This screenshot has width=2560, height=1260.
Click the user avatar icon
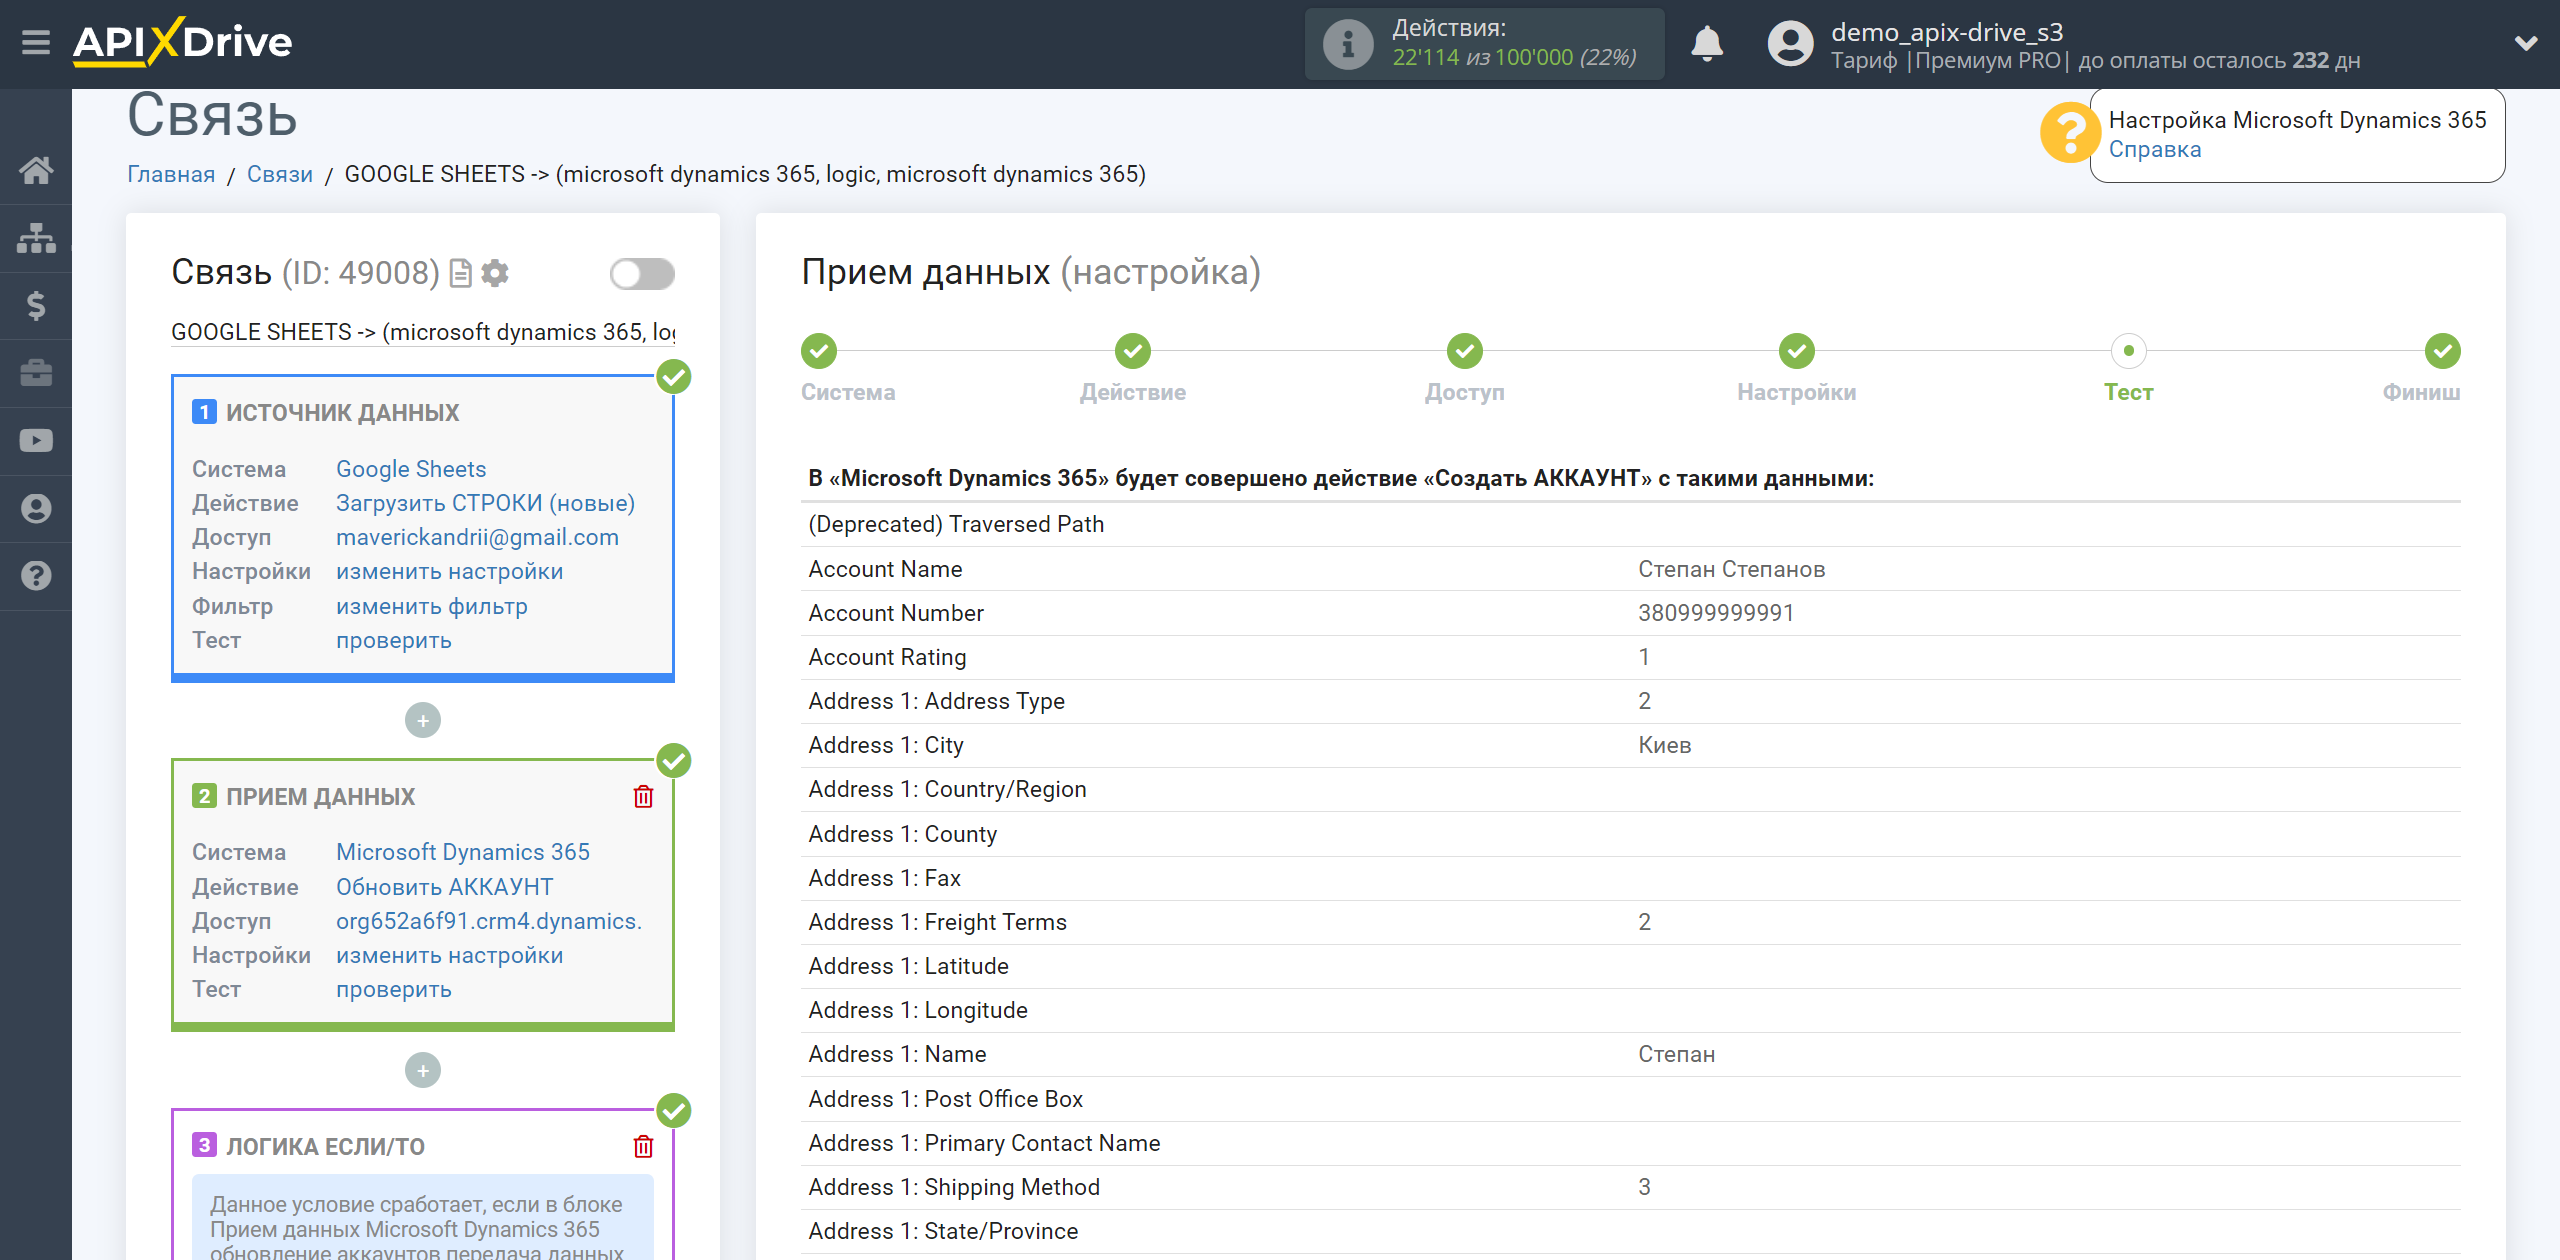coord(1790,44)
